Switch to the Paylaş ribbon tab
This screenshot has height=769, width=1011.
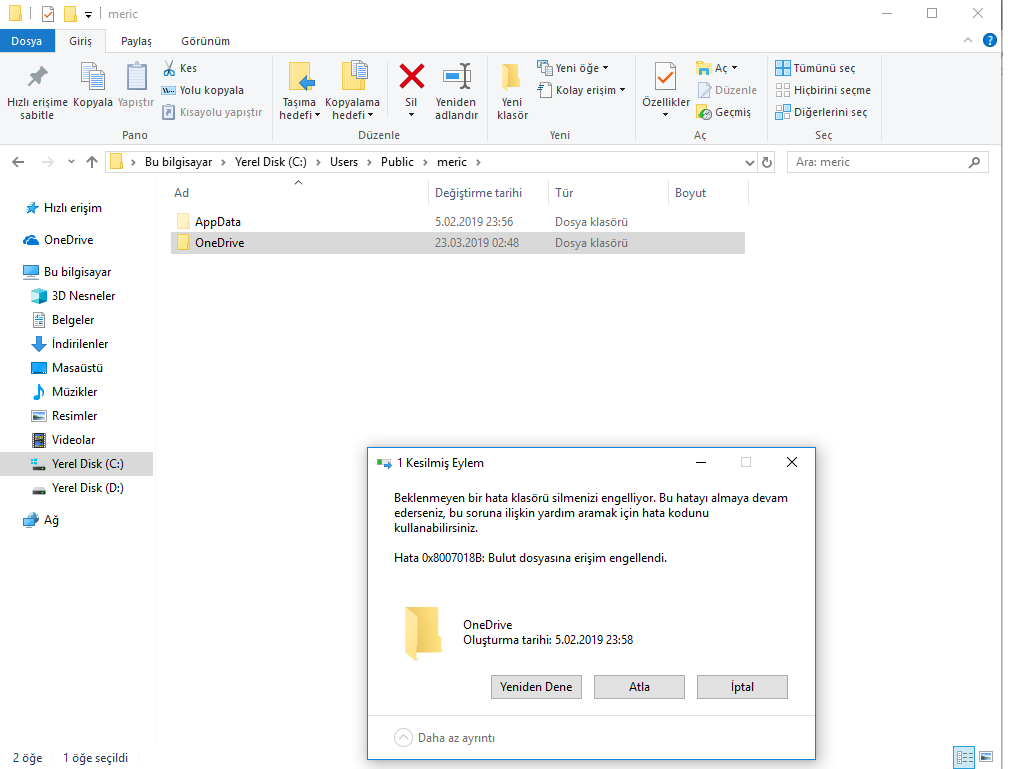pyautogui.click(x=136, y=41)
